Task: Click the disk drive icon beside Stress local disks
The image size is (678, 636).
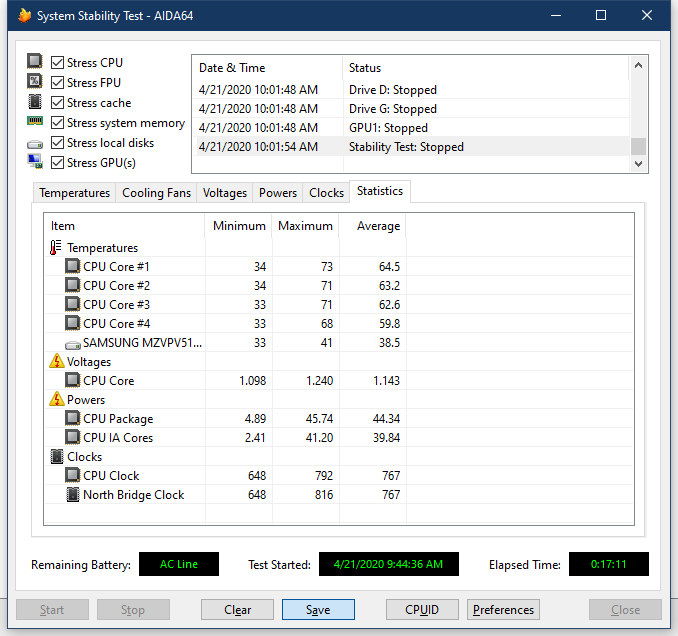Action: pyautogui.click(x=35, y=144)
